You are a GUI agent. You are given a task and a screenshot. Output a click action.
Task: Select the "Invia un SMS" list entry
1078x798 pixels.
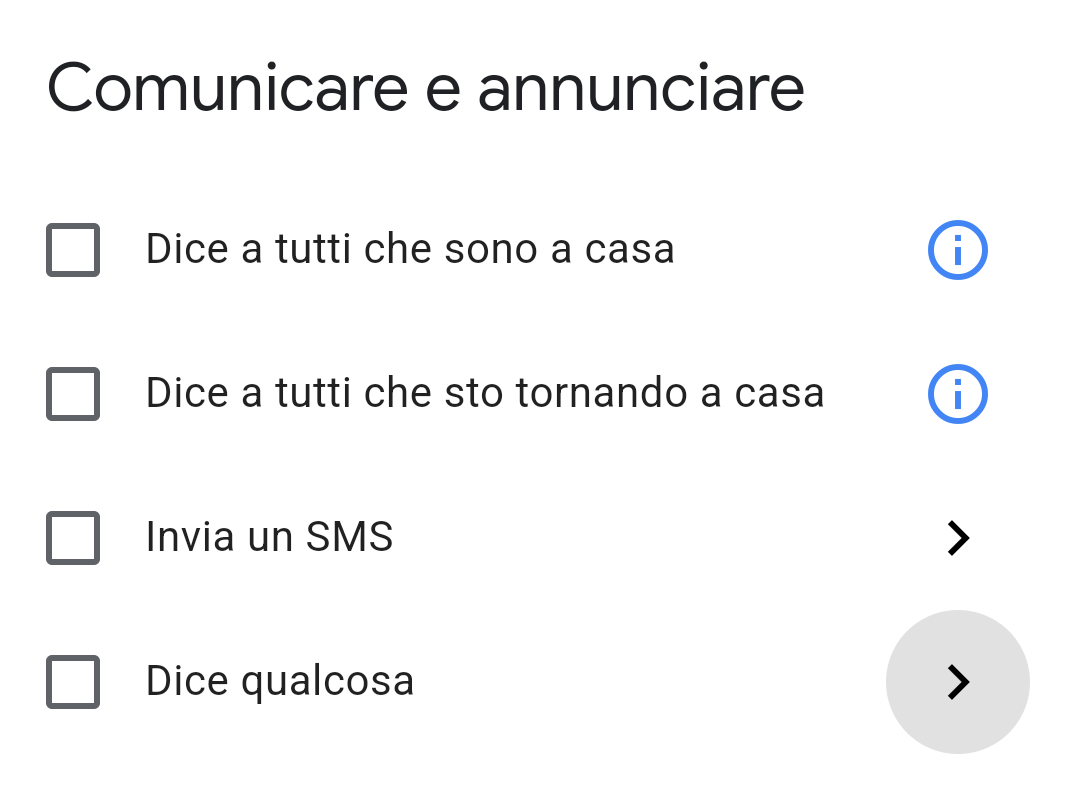click(268, 537)
